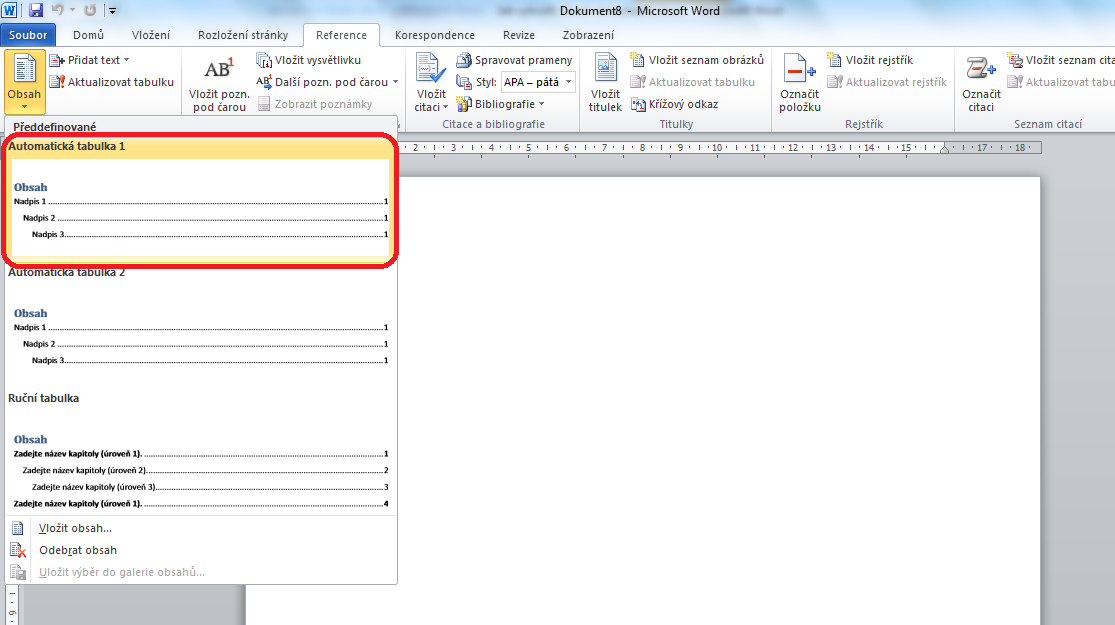This screenshot has height=625, width=1115.
Task: Open the Styl APA – pátá combo box
Action: [x=537, y=82]
